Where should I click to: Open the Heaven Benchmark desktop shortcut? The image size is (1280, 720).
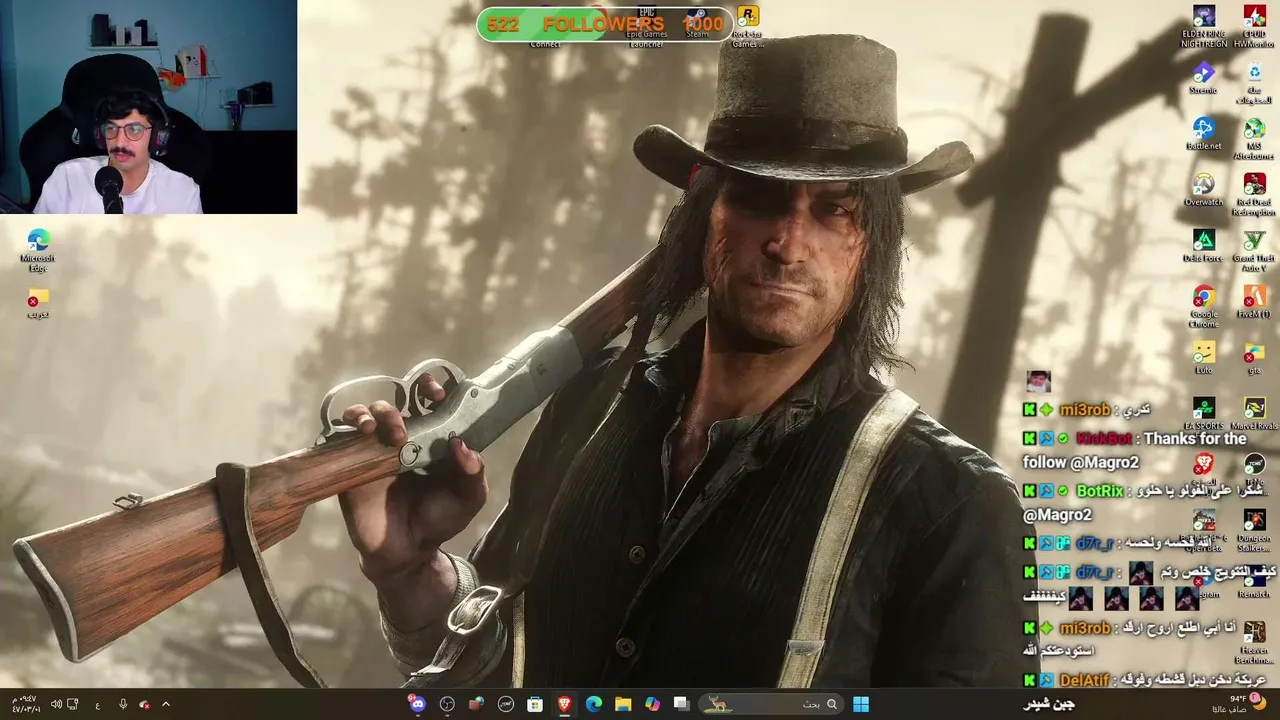1254,642
